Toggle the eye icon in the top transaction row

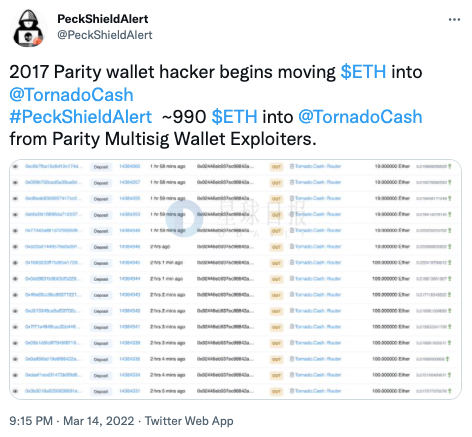pyautogui.click(x=15, y=166)
